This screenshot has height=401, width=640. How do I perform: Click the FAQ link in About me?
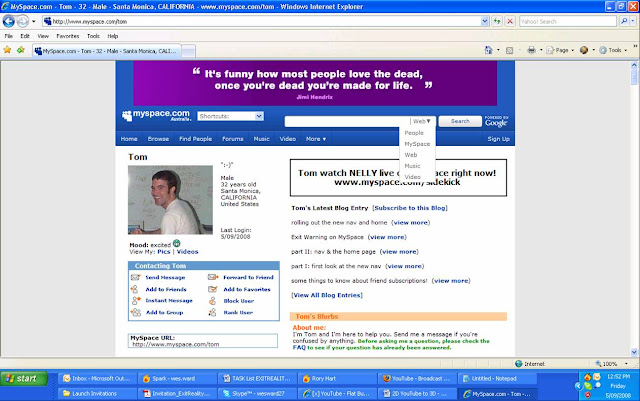[x=299, y=348]
